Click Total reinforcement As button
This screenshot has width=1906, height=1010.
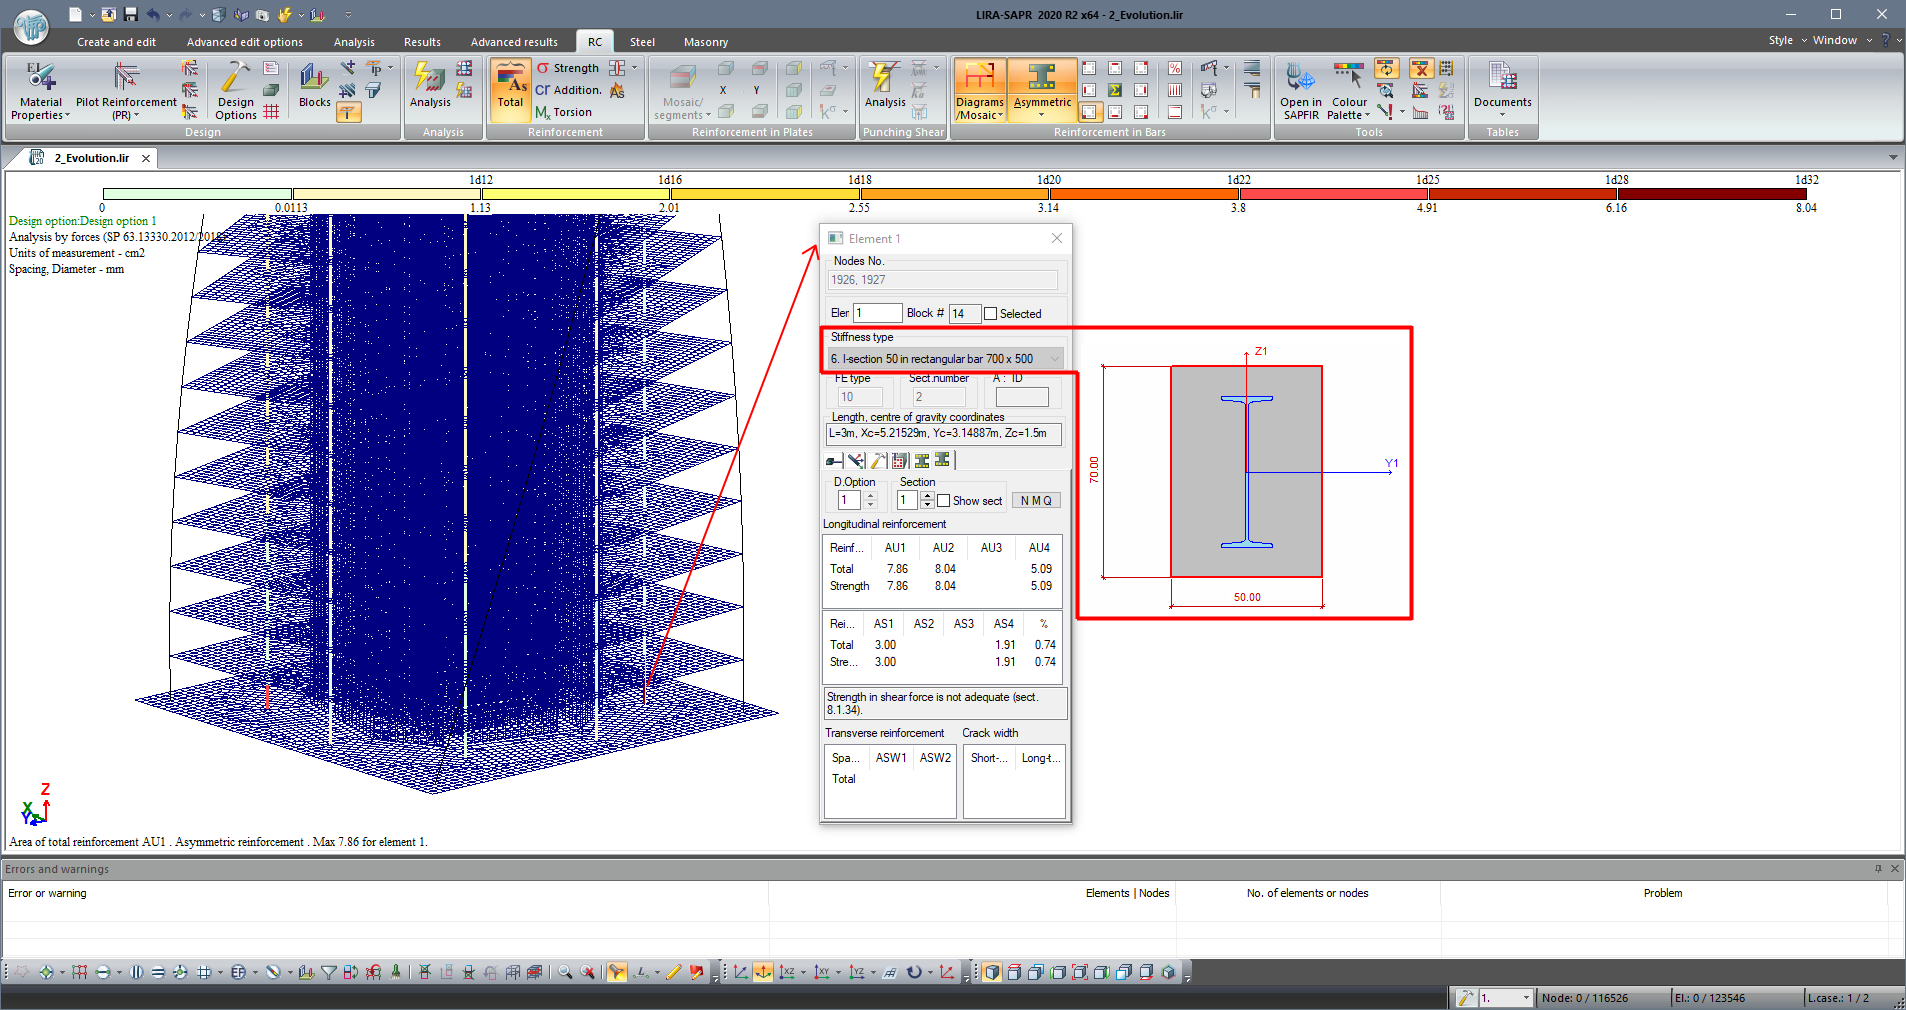coord(510,88)
